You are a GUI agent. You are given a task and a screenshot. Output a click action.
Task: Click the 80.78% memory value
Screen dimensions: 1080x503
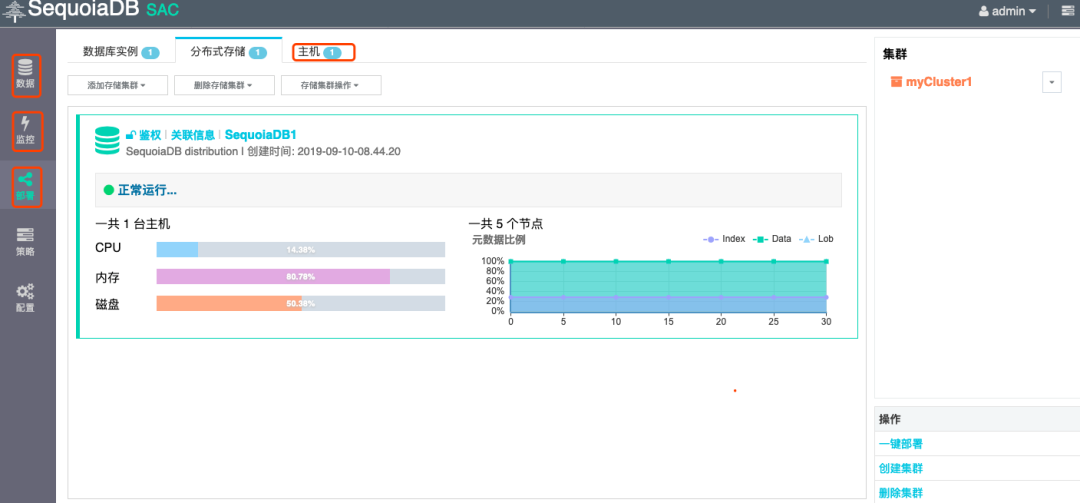(300, 276)
